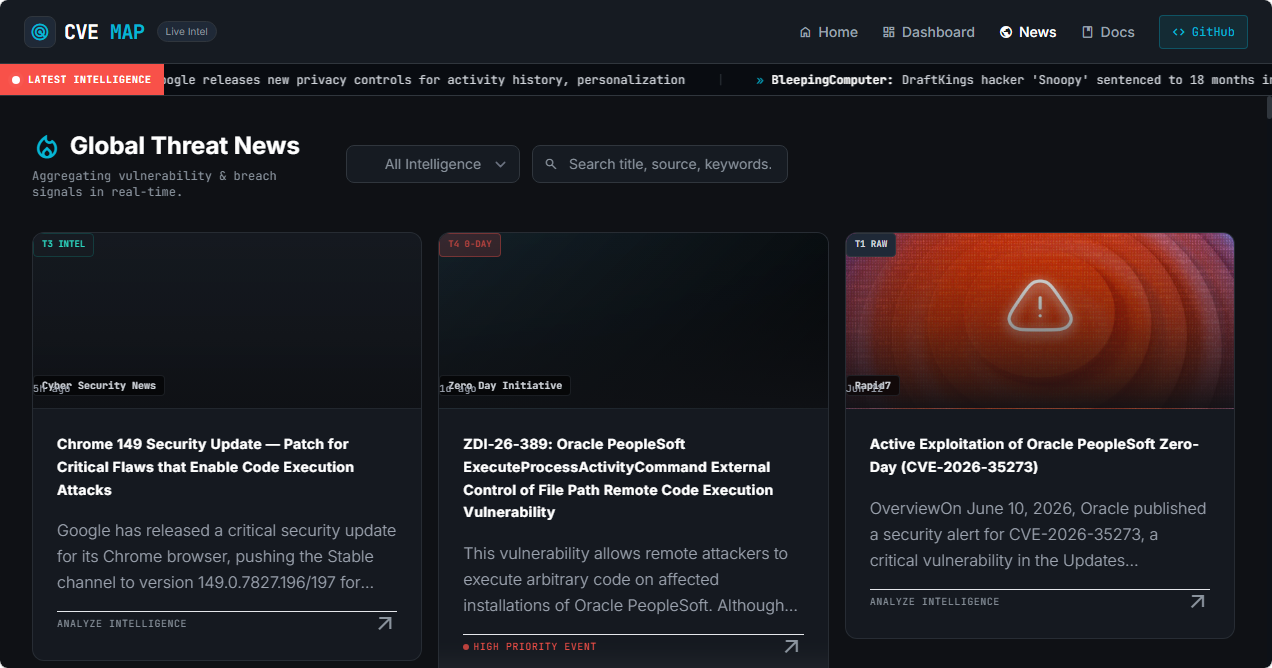Click the Dashboard grid icon
1272x668 pixels.
(x=889, y=32)
